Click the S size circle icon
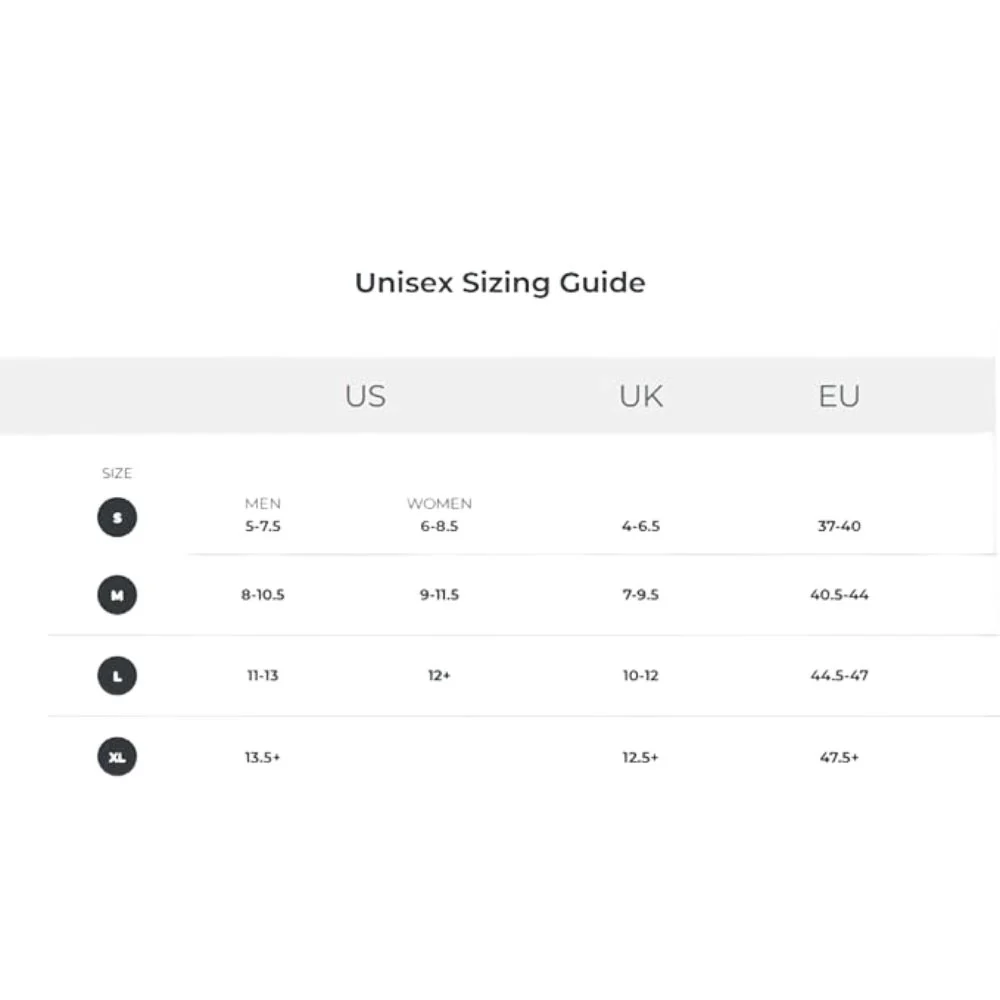Viewport: 1000px width, 1000px height. pos(117,517)
